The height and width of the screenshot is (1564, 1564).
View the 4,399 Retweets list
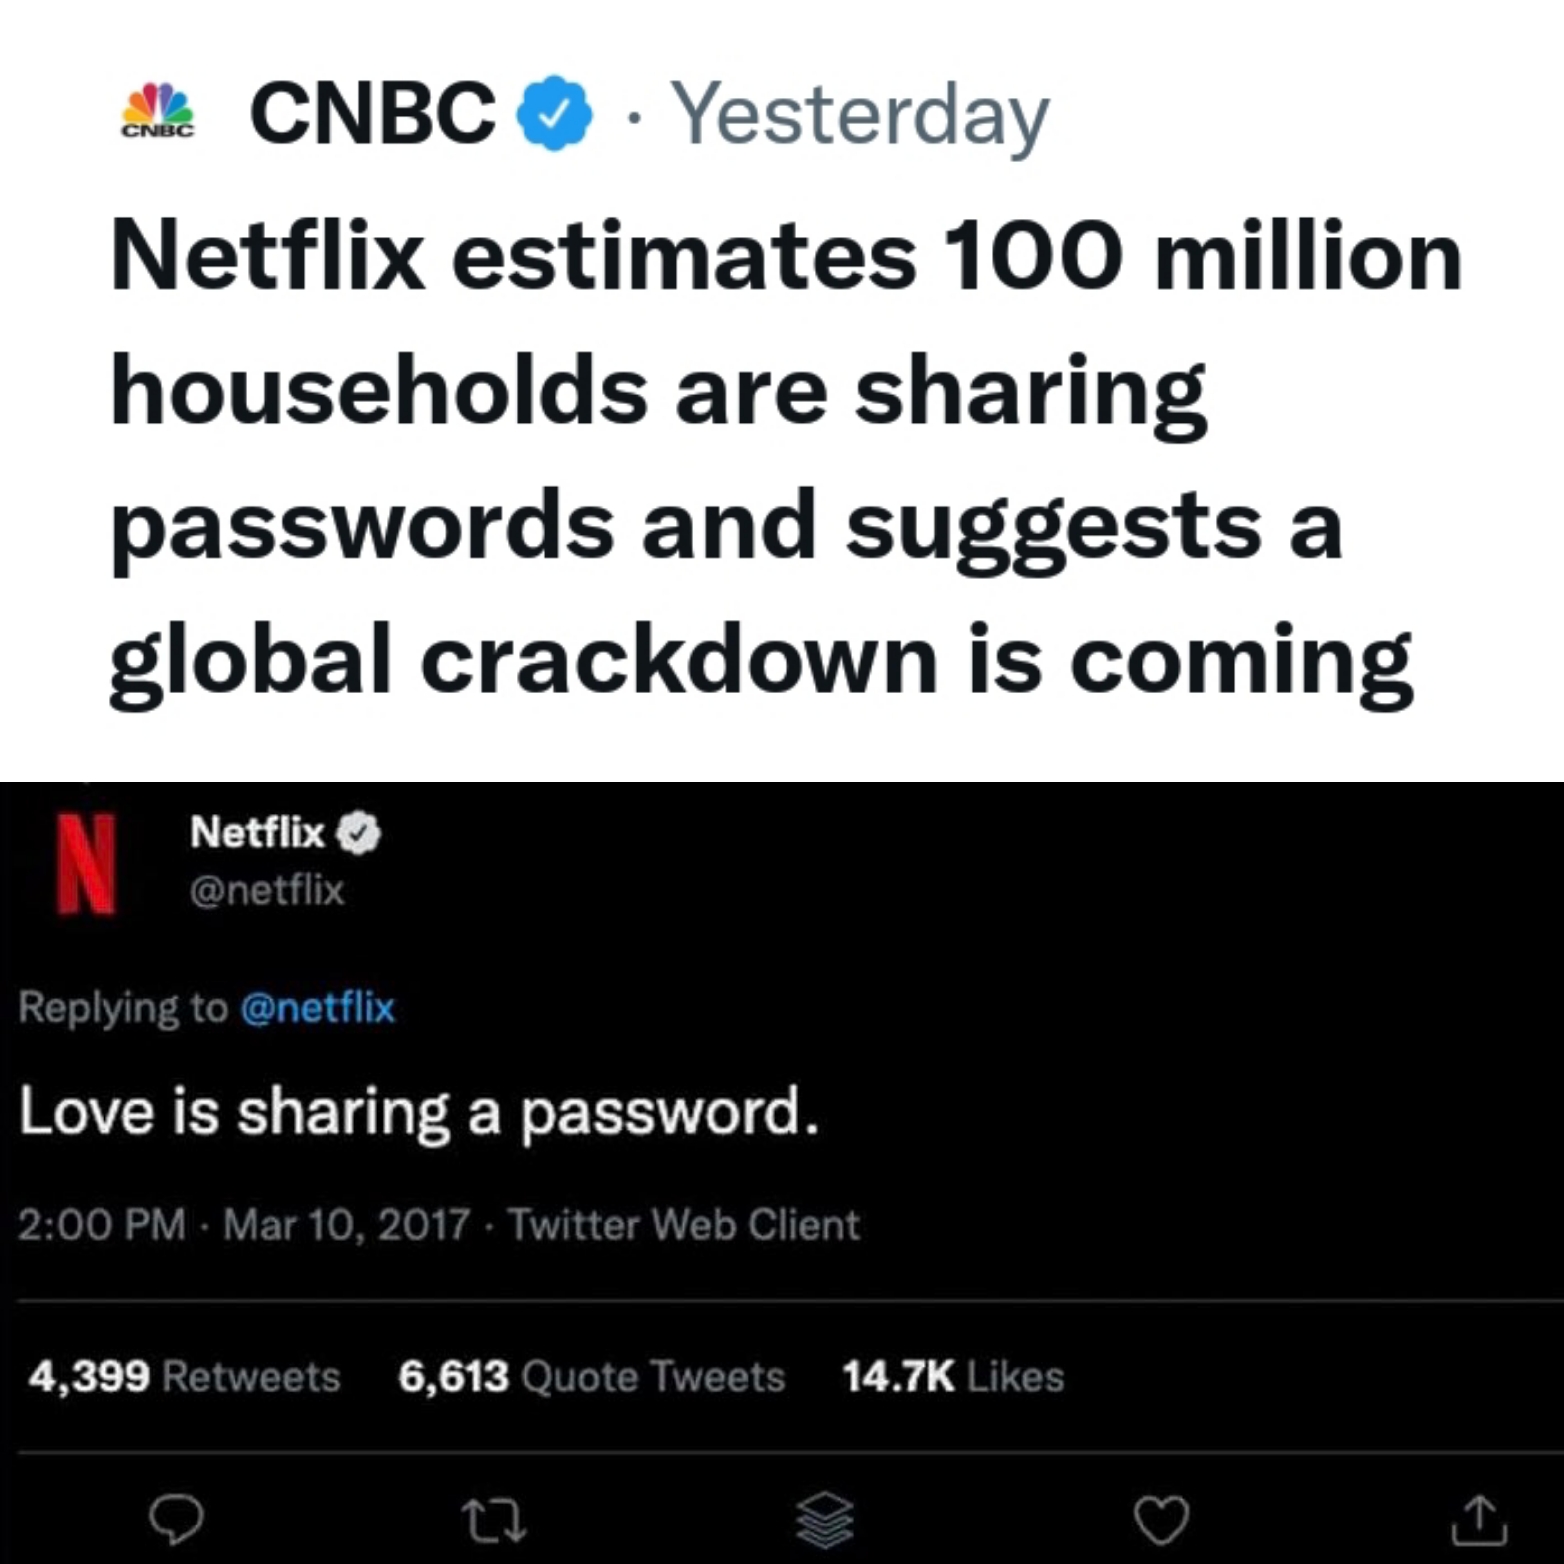point(184,1377)
